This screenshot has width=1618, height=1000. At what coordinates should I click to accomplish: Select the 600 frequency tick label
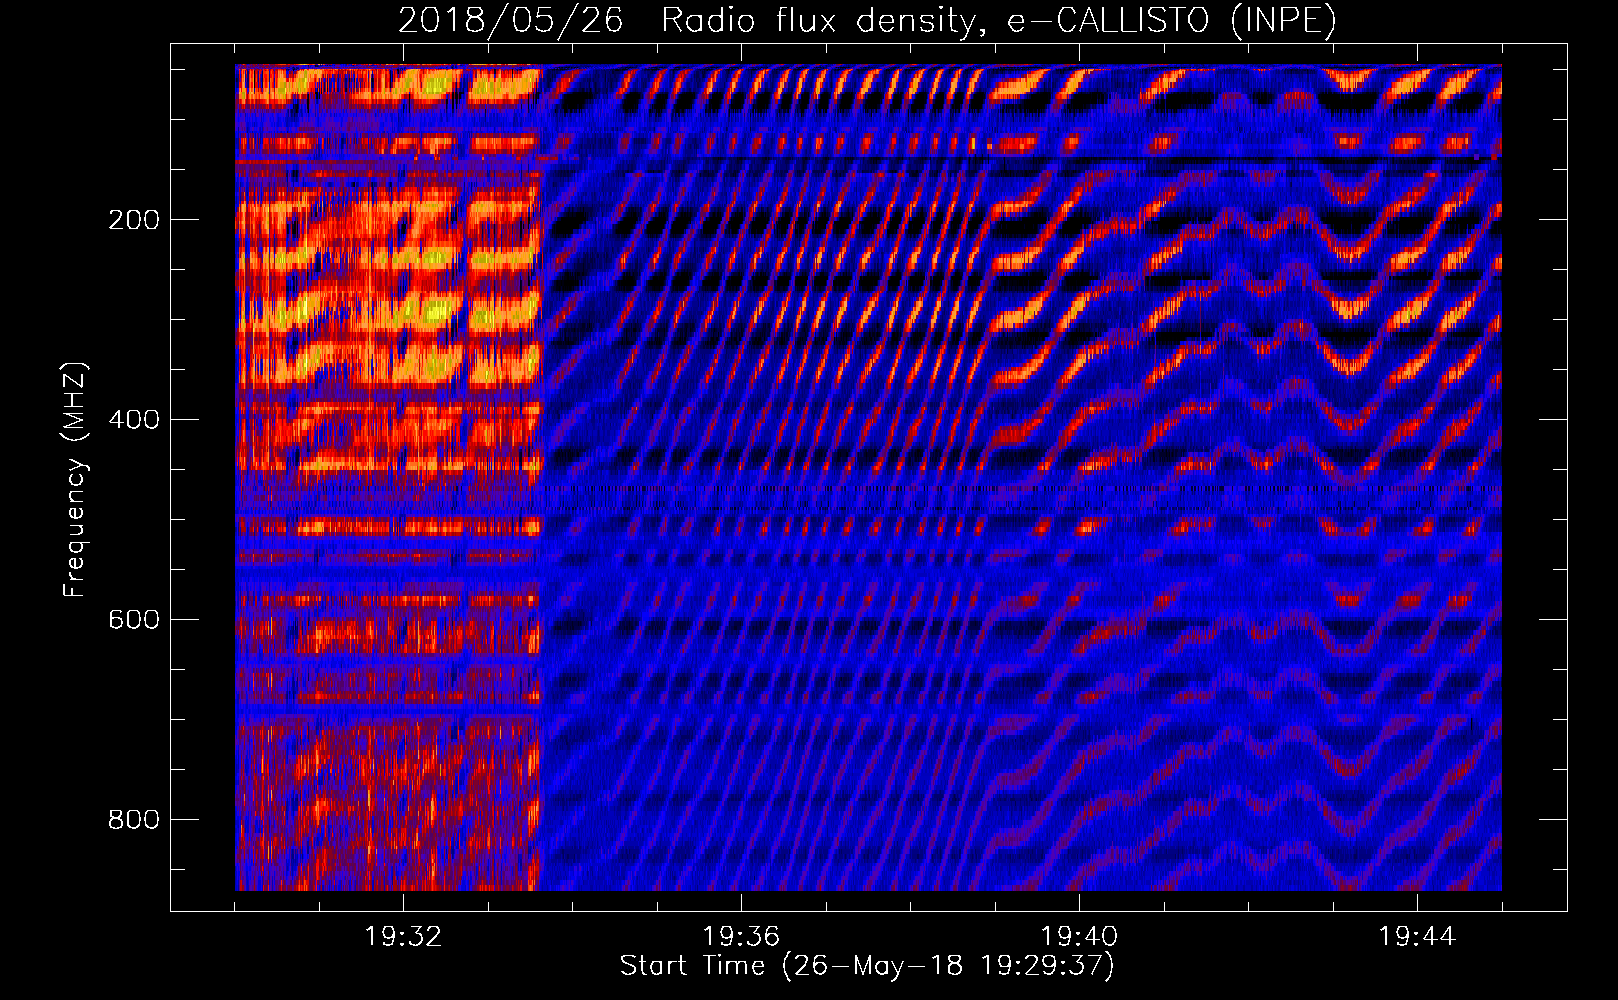click(134, 620)
